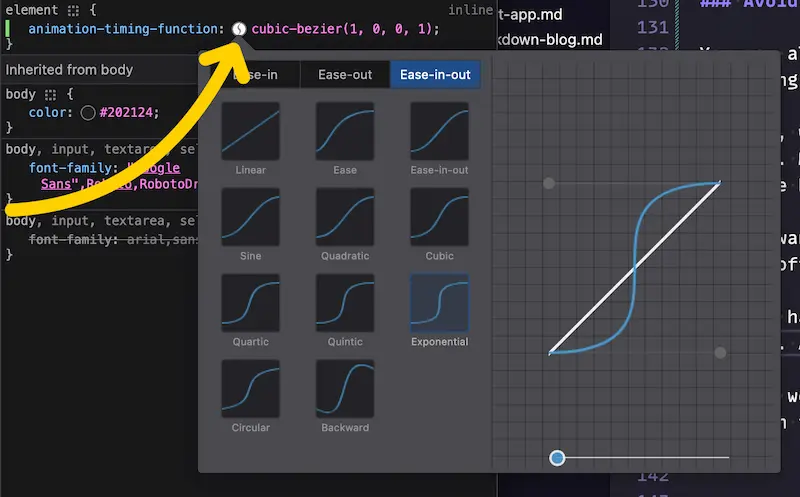
Task: Click the duration slider knob below the curve
Action: pos(557,458)
